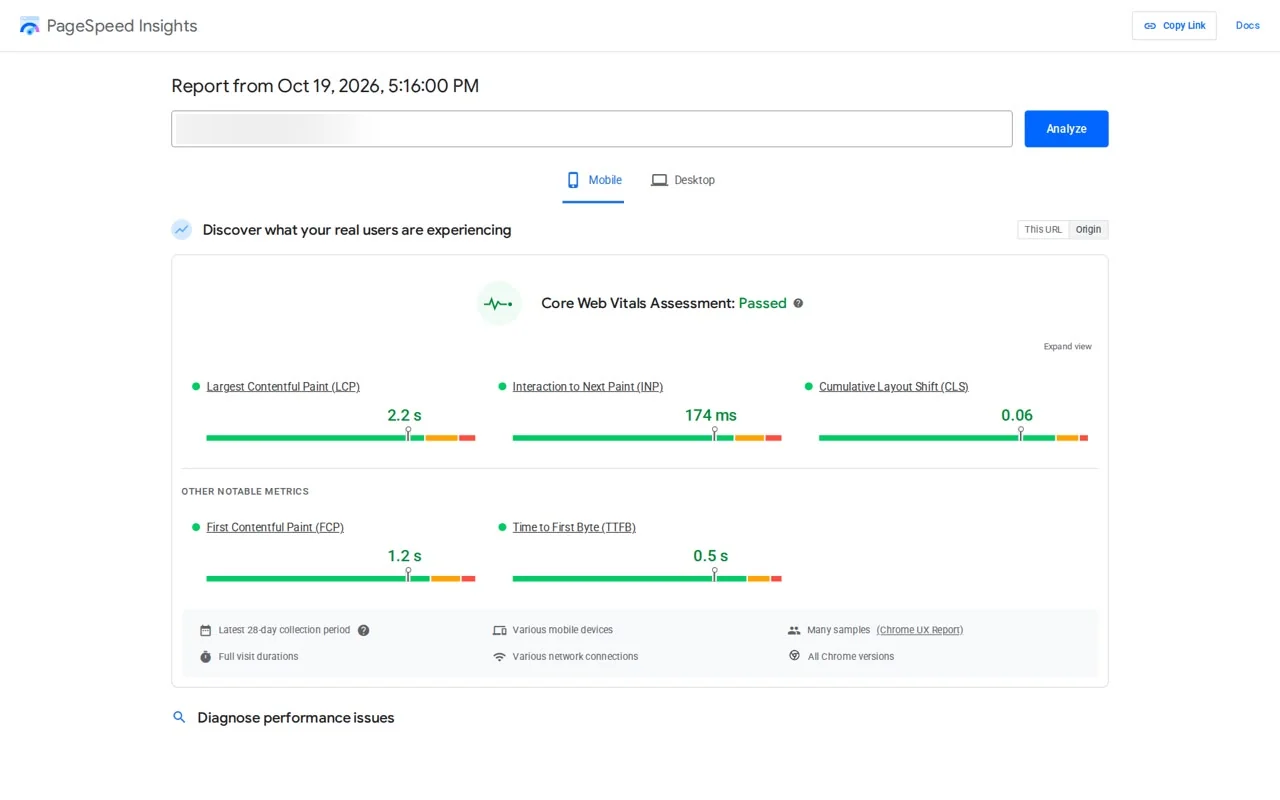This screenshot has height=800, width=1280.
Task: Select the Mobile tab
Action: pos(593,181)
